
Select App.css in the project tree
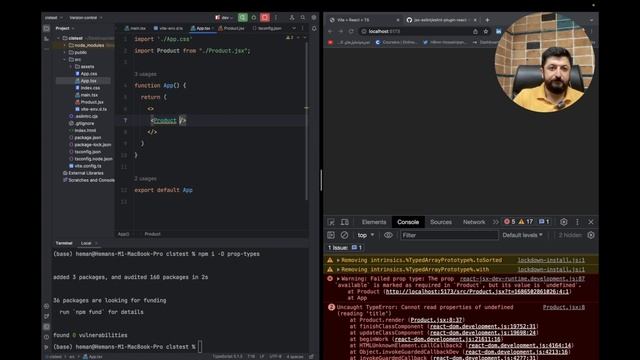click(89, 74)
